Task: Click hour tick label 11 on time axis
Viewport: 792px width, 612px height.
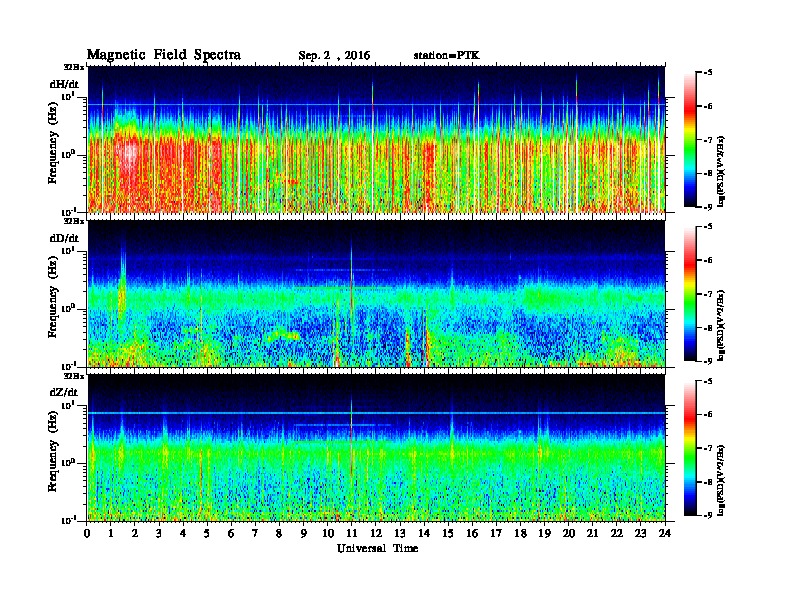Action: tap(352, 534)
